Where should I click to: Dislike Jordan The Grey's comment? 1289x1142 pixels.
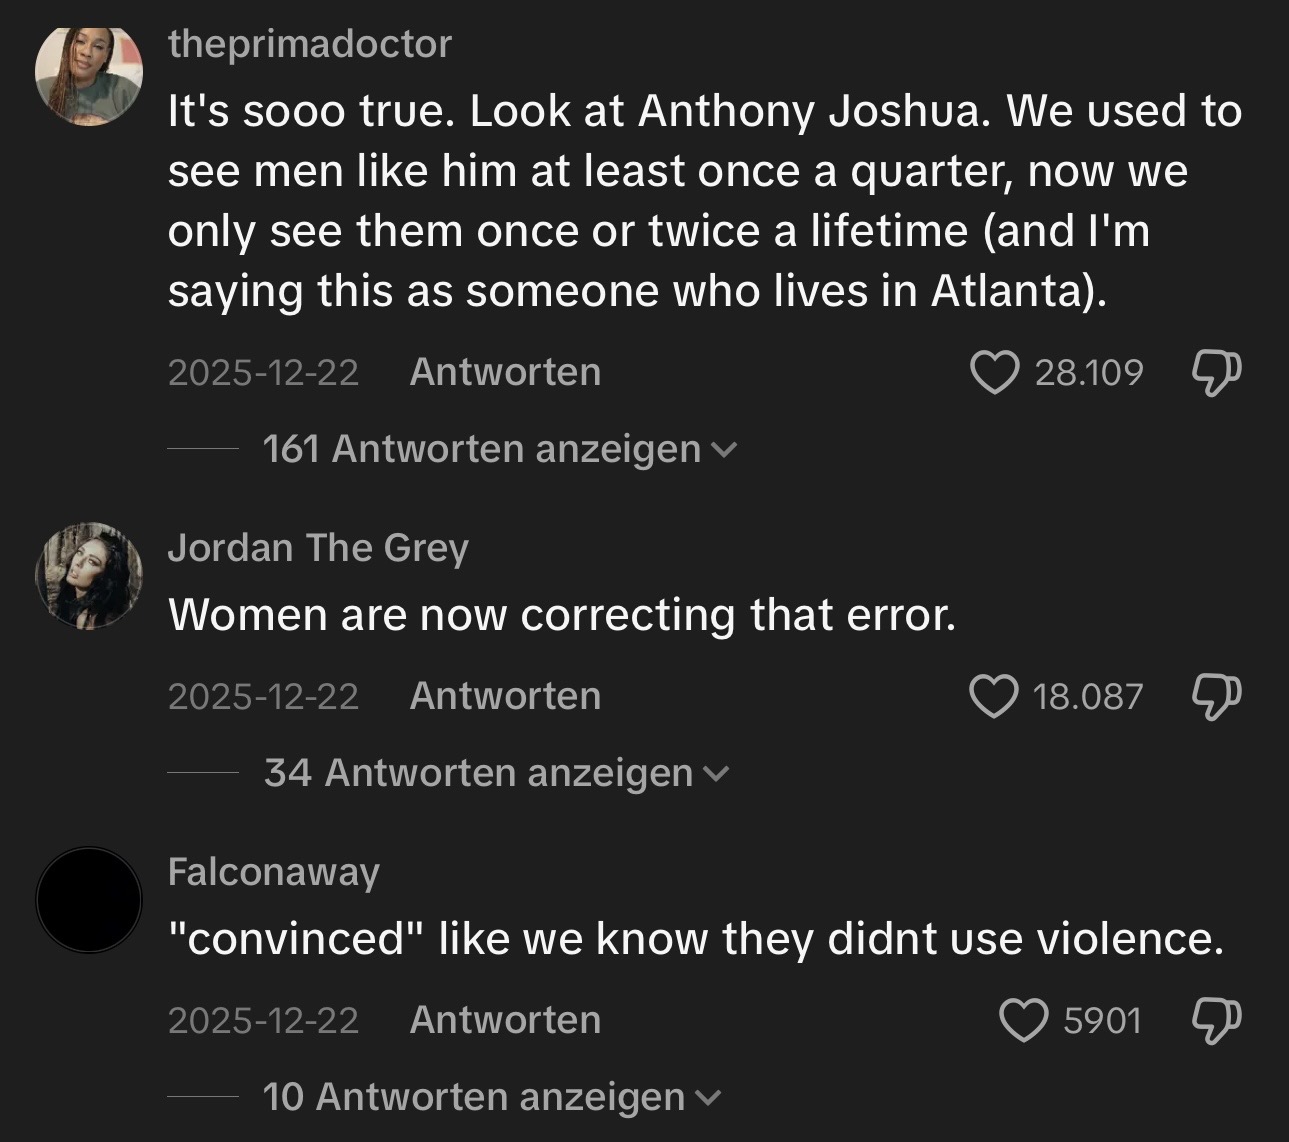(1216, 696)
